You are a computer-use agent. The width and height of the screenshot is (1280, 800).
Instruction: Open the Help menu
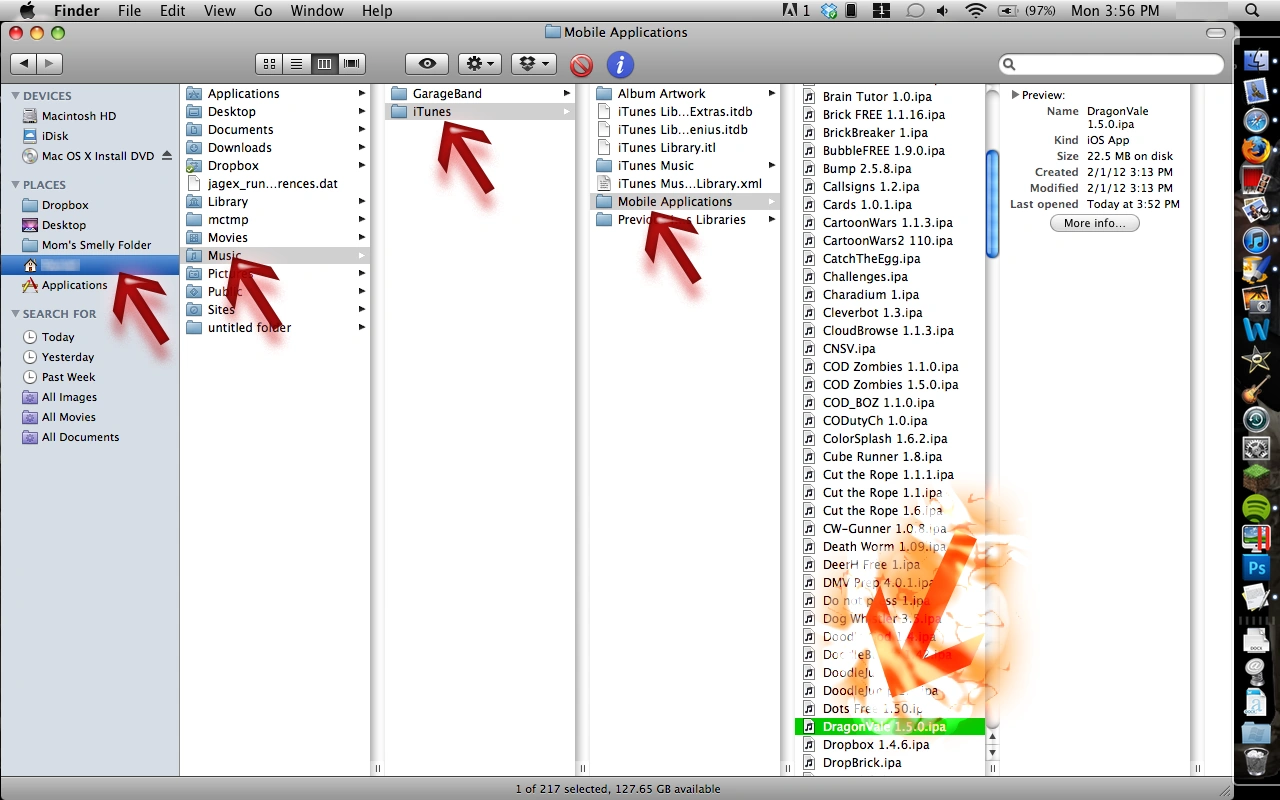[377, 11]
